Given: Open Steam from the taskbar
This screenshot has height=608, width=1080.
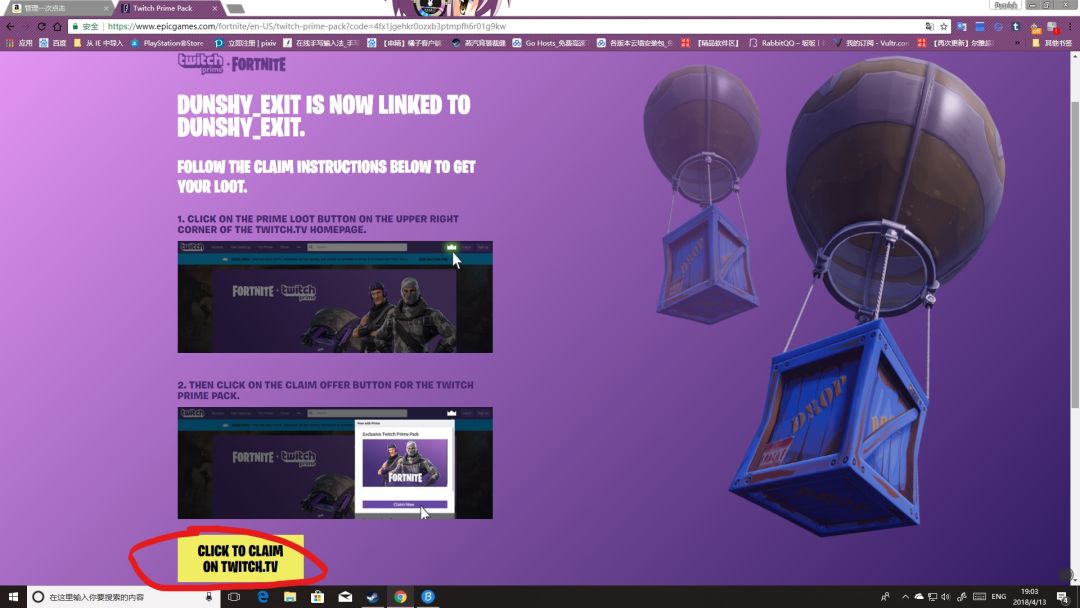Looking at the screenshot, I should point(373,597).
